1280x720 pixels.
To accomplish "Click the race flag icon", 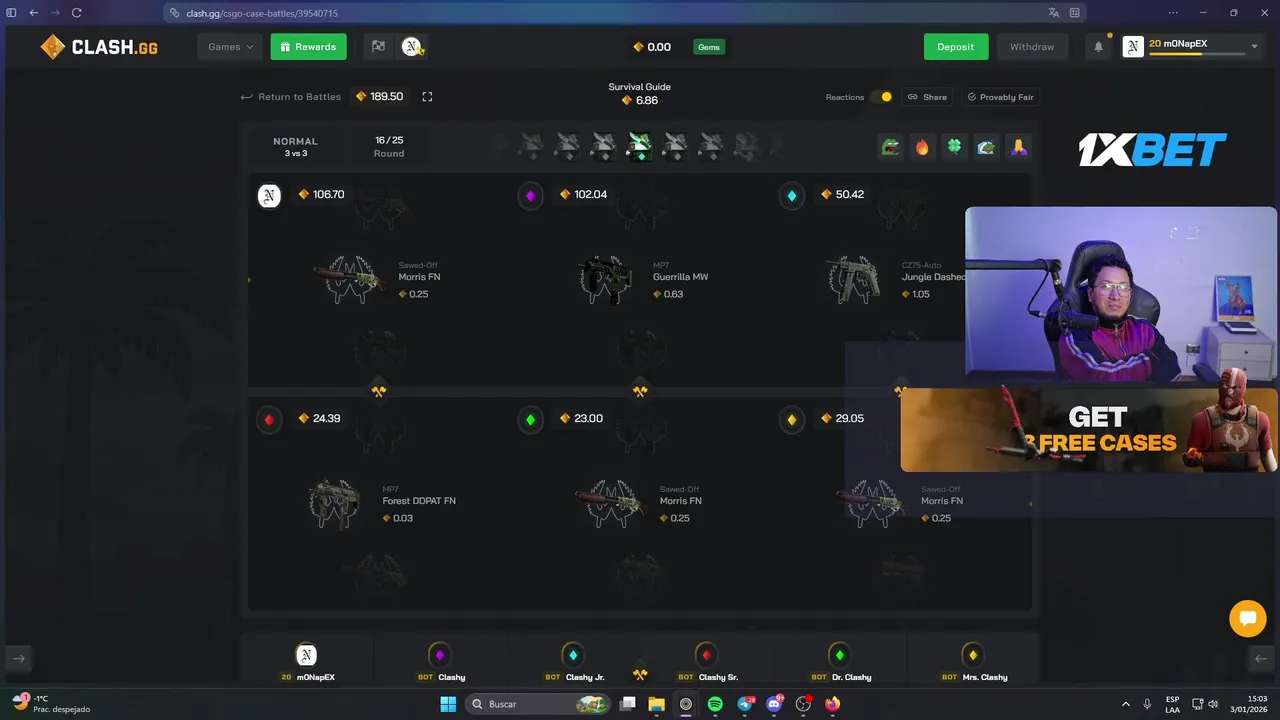I will pyautogui.click(x=378, y=46).
